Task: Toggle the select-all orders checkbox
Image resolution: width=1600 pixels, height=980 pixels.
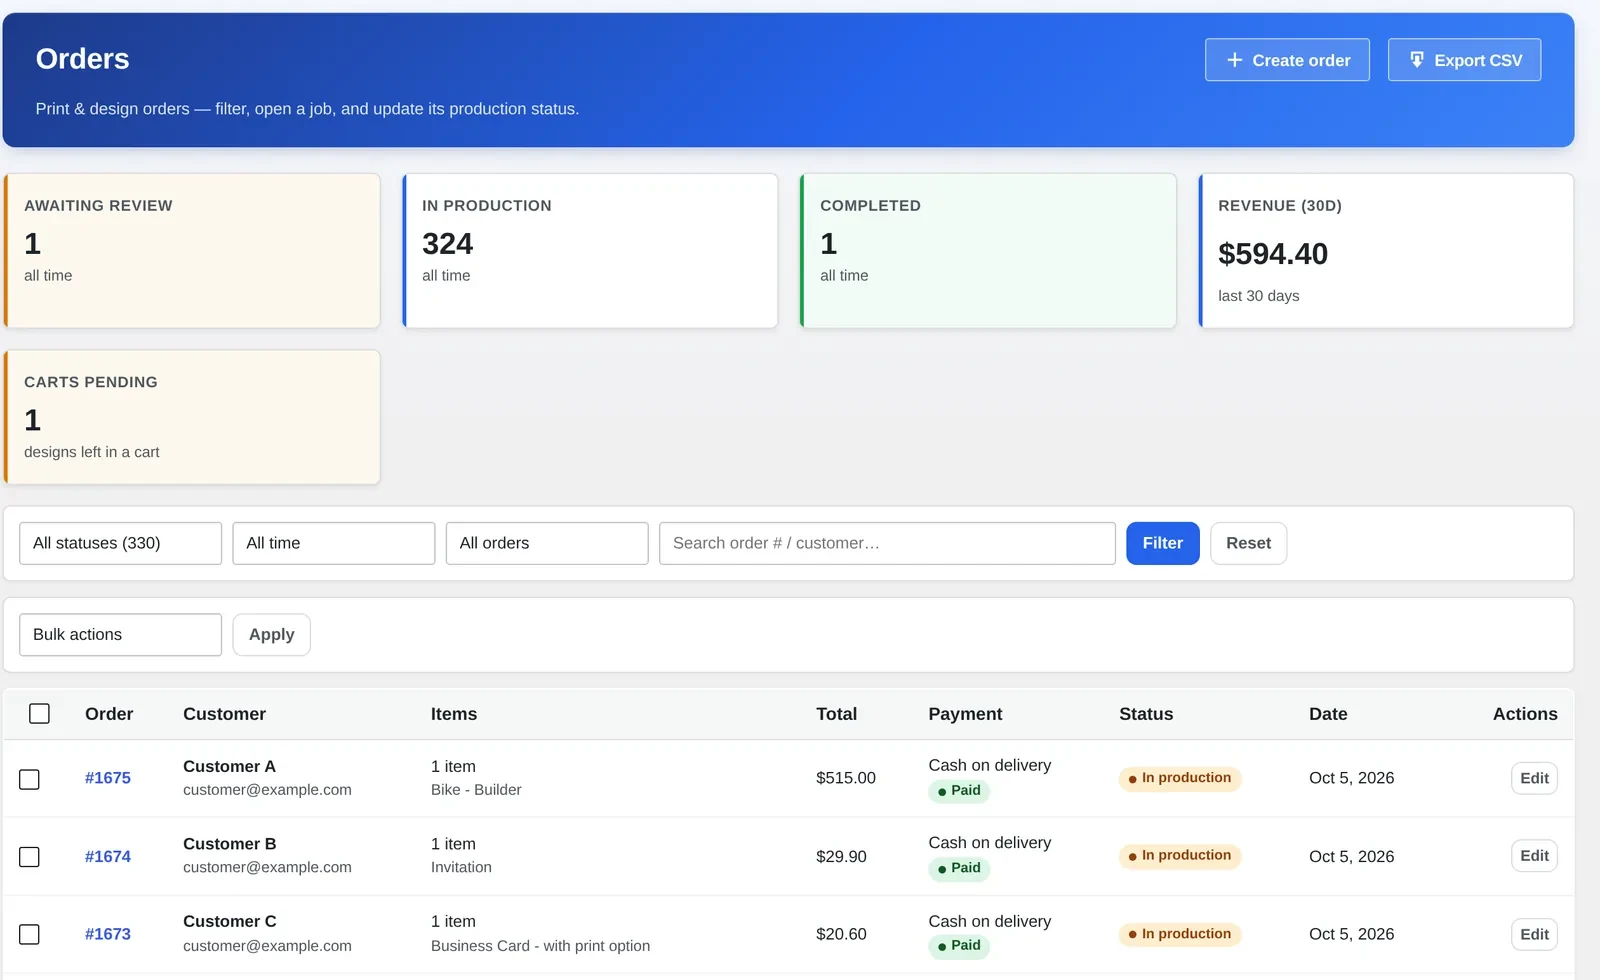Action: [39, 713]
